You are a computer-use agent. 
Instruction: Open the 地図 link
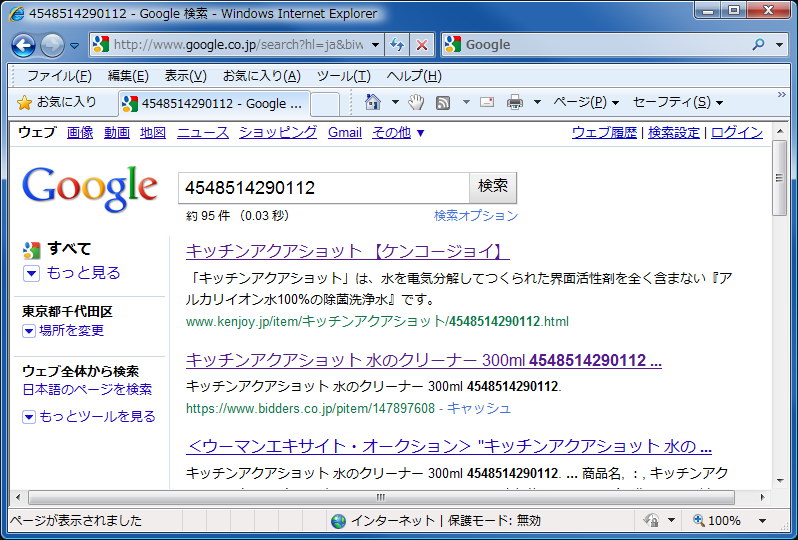click(x=153, y=133)
